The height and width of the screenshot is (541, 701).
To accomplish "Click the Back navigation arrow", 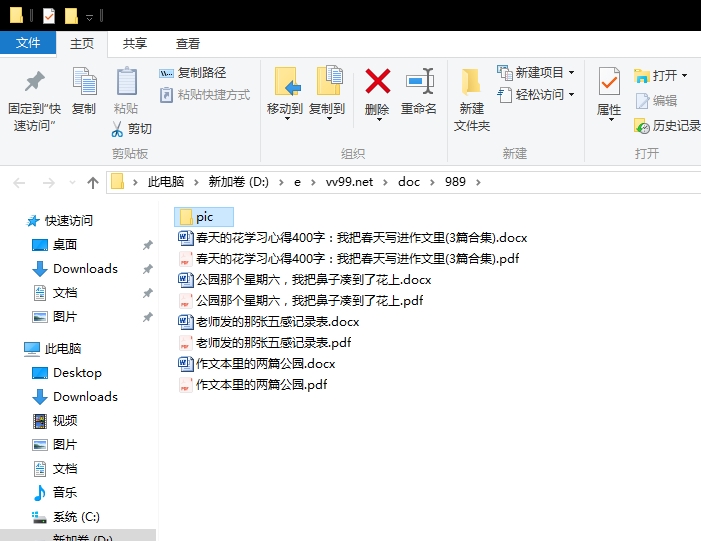I will [x=19, y=183].
